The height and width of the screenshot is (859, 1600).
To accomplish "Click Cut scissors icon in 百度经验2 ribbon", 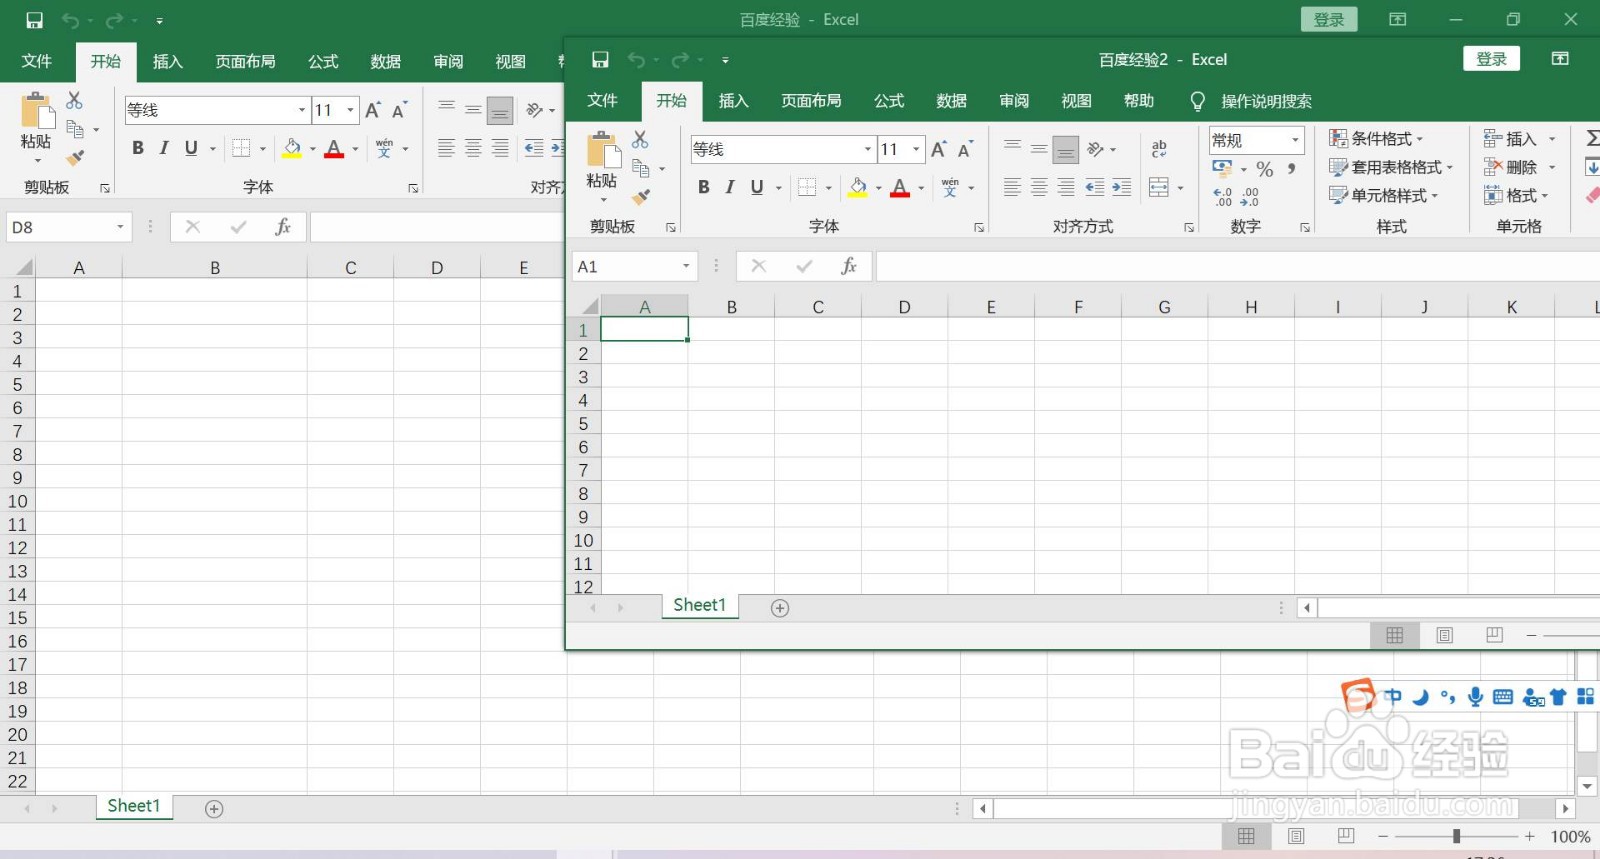I will click(640, 139).
